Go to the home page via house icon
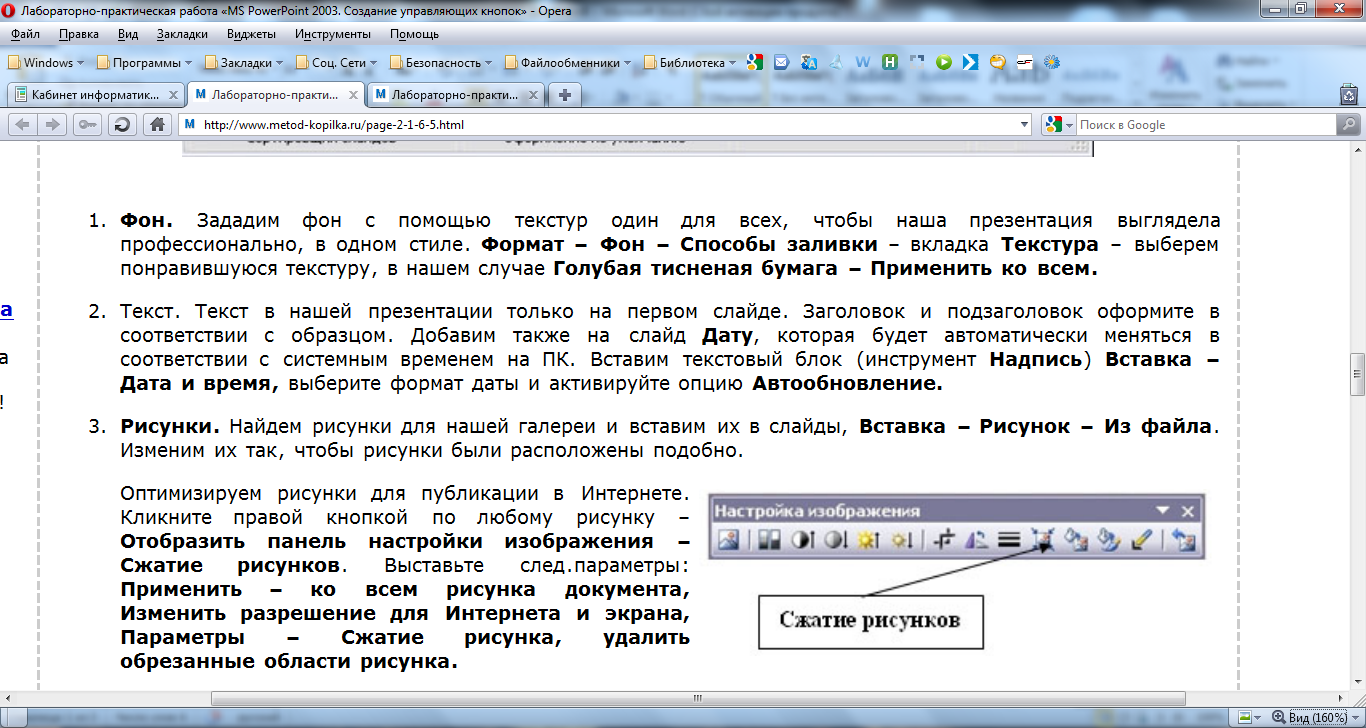The height and width of the screenshot is (728, 1366). click(157, 124)
